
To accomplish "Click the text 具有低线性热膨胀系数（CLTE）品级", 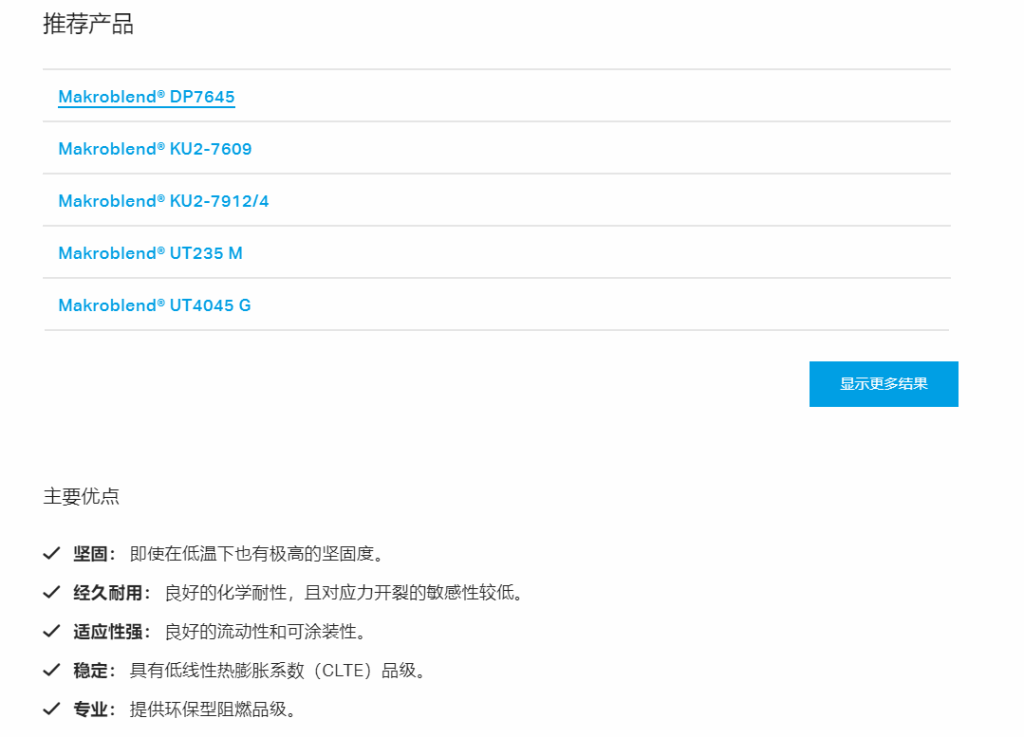I will coord(277,670).
